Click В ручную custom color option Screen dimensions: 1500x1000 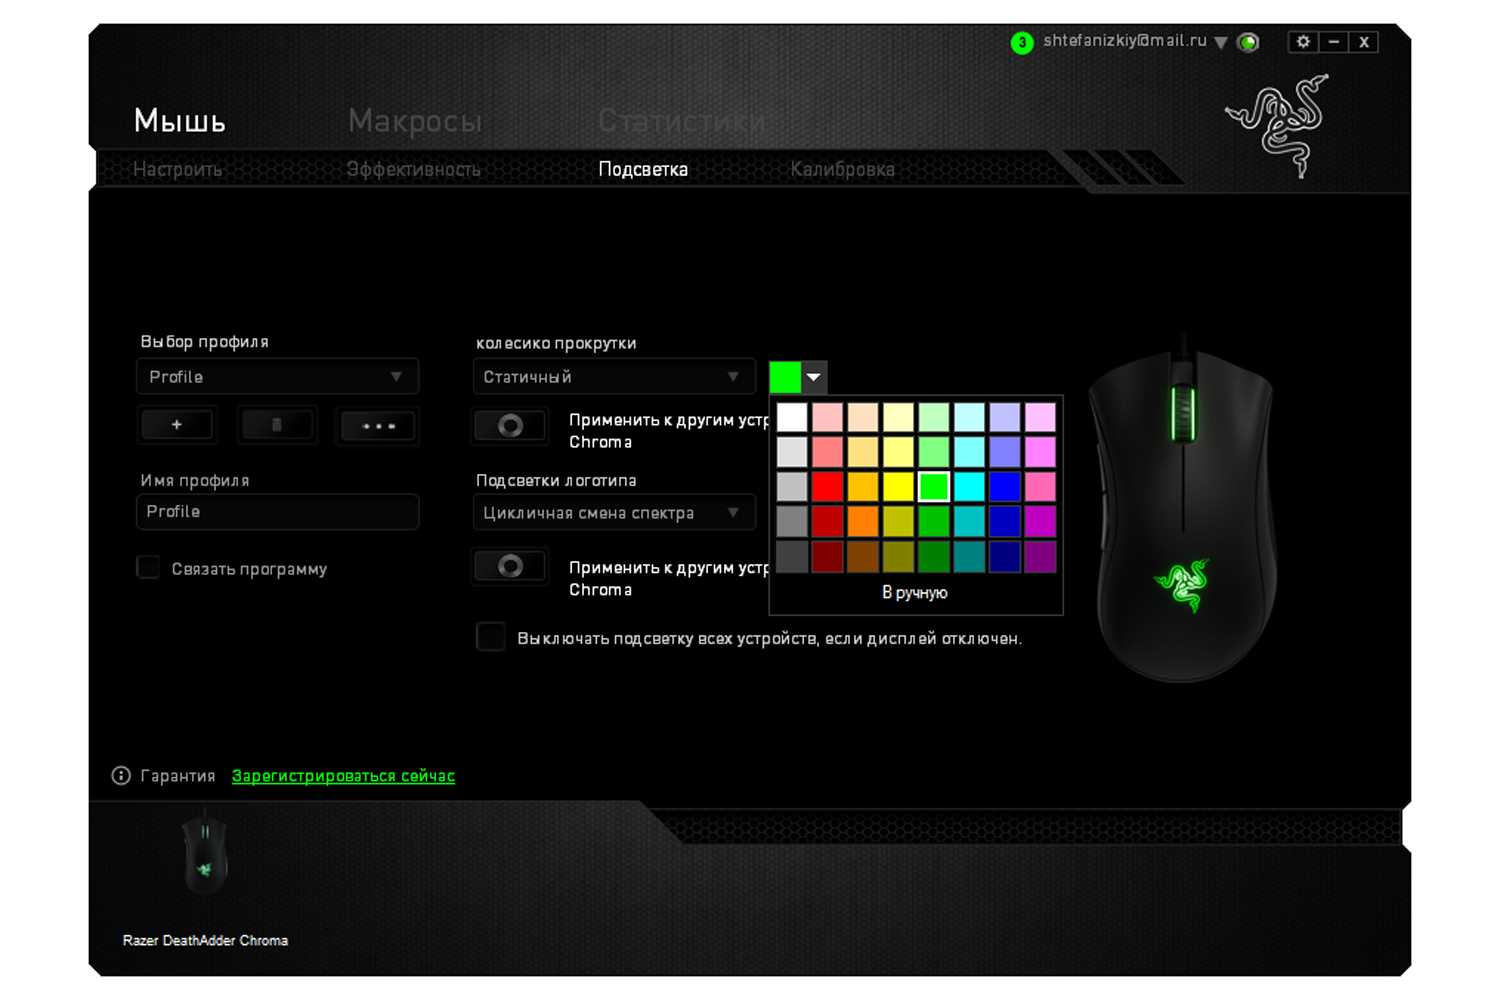(x=915, y=593)
